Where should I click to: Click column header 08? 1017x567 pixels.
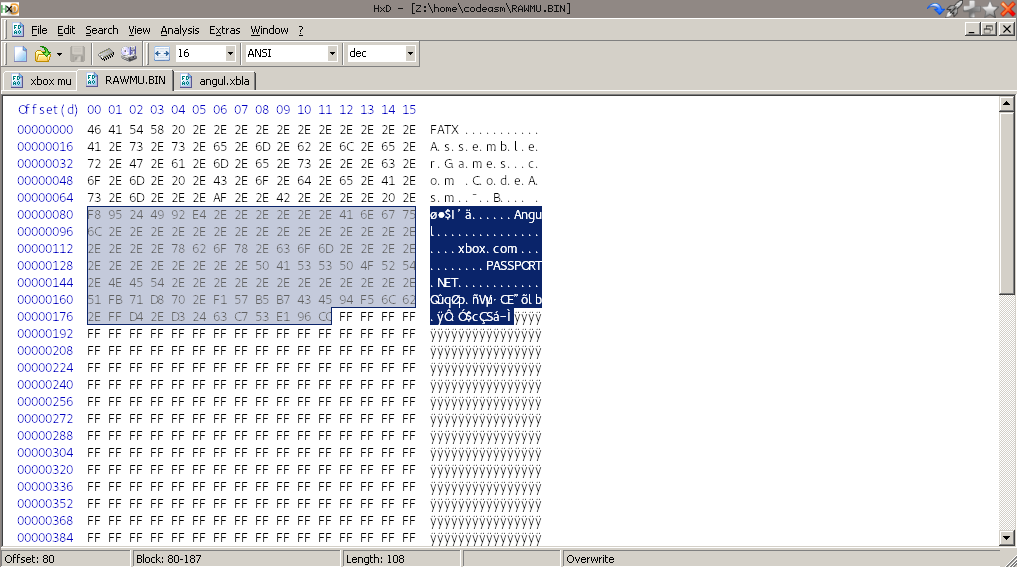pos(262,110)
